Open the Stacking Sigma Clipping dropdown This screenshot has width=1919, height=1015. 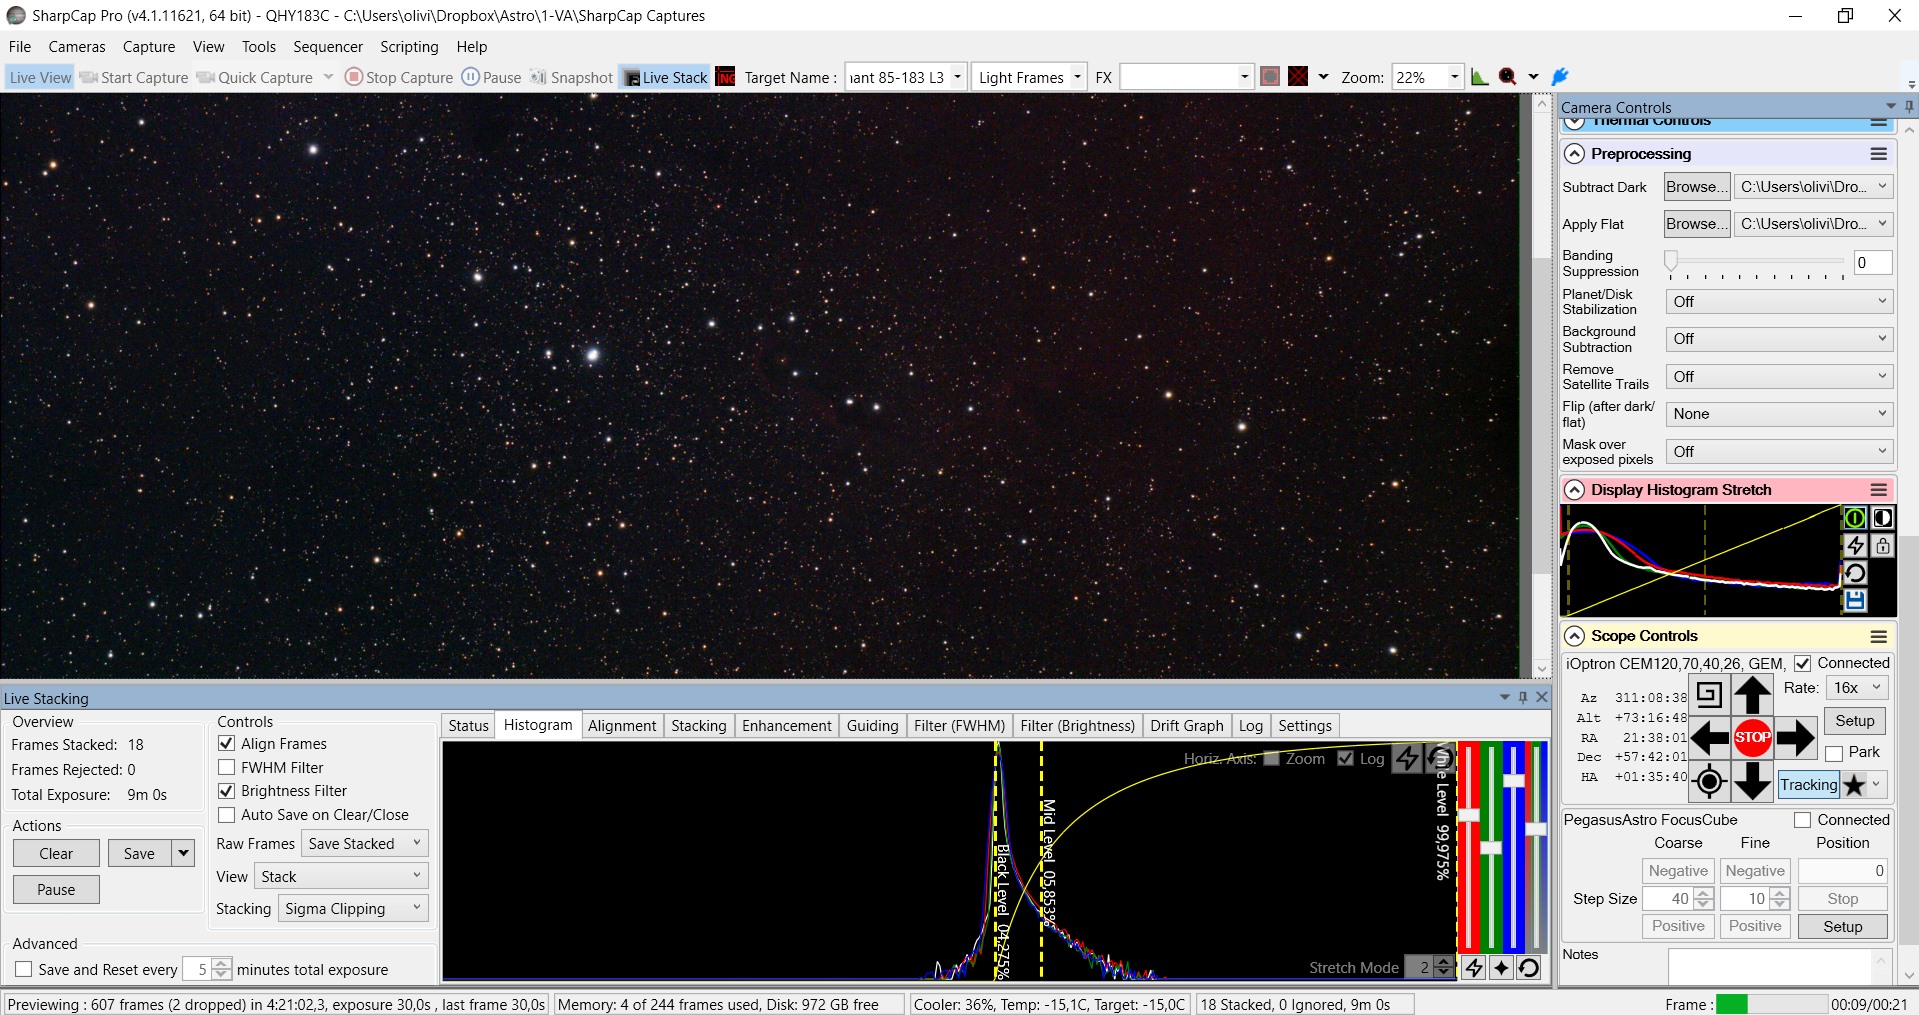click(x=353, y=908)
